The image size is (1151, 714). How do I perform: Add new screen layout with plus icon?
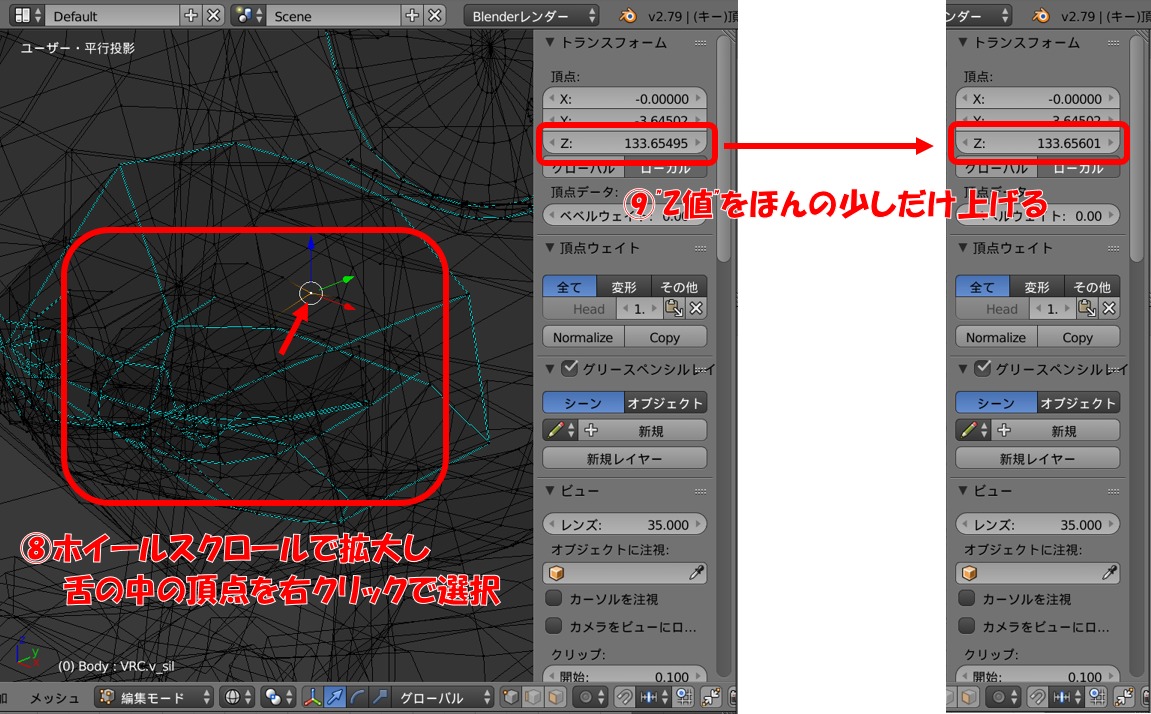click(x=192, y=16)
